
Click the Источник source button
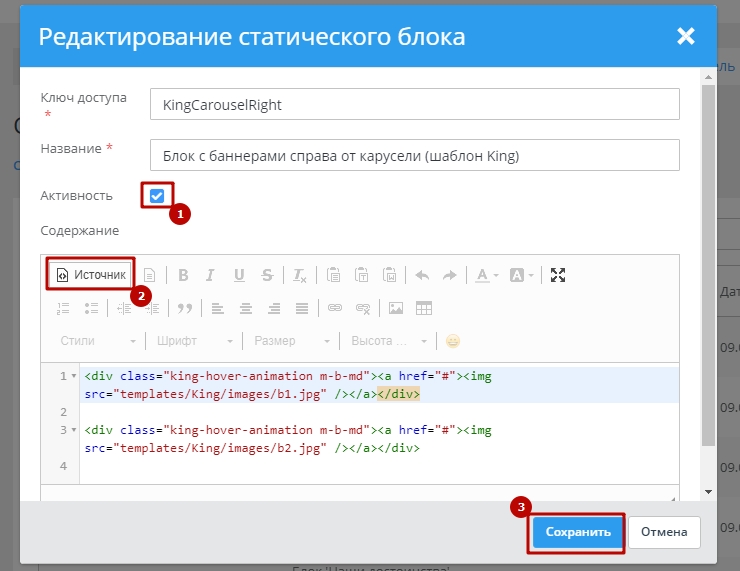pos(91,274)
